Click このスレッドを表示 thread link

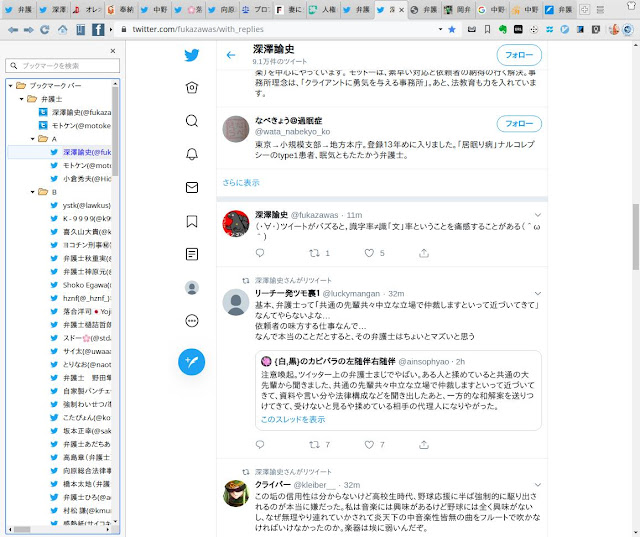293,419
